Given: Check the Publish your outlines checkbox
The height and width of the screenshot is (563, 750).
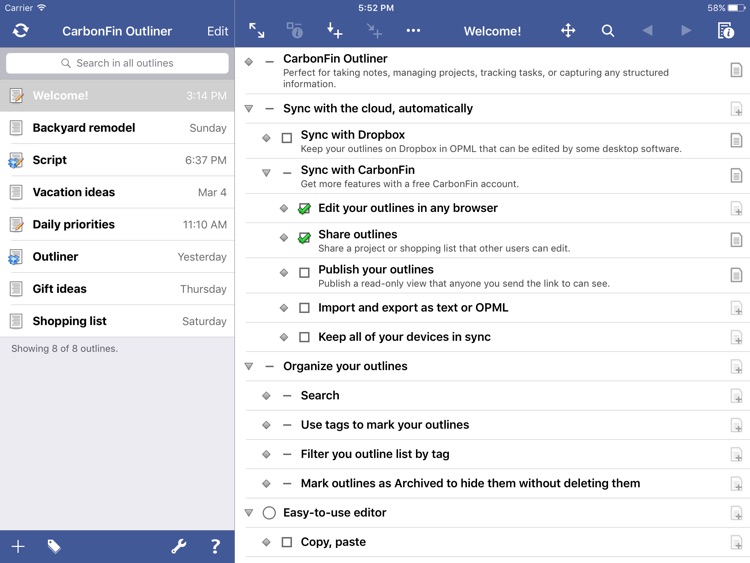Looking at the screenshot, I should point(304,273).
